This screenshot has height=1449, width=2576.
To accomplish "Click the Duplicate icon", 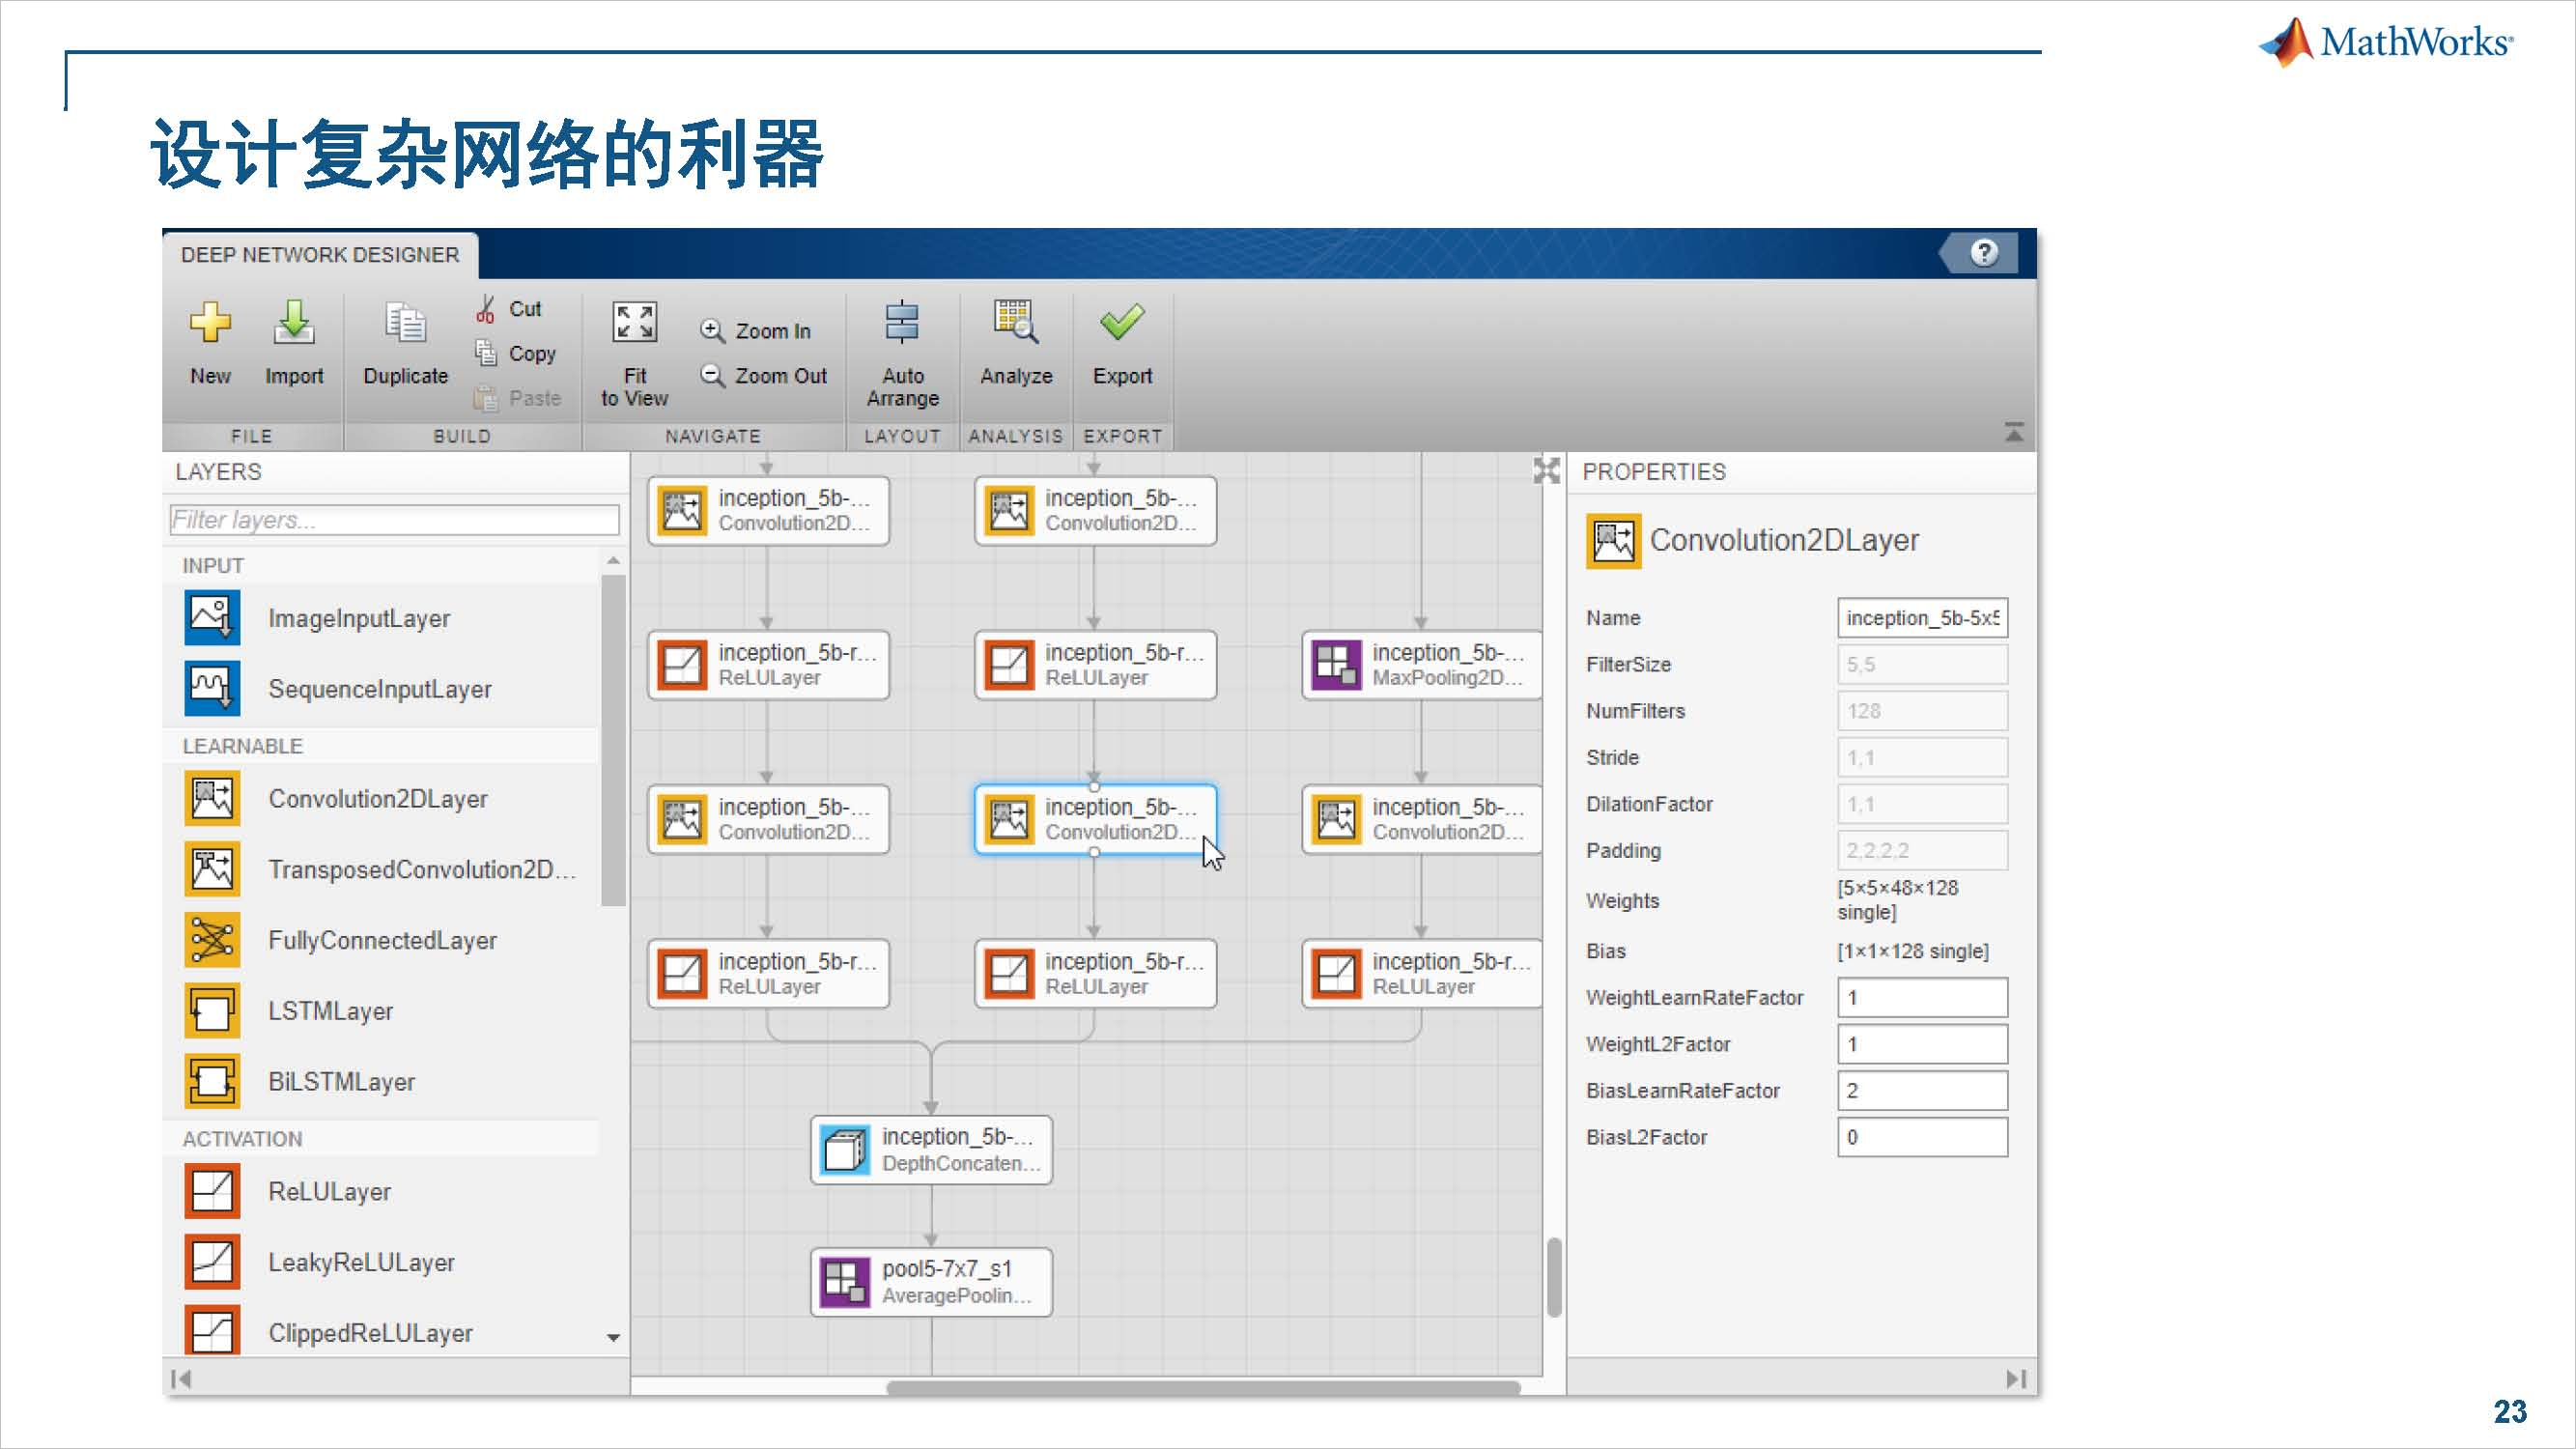I will pyautogui.click(x=405, y=323).
